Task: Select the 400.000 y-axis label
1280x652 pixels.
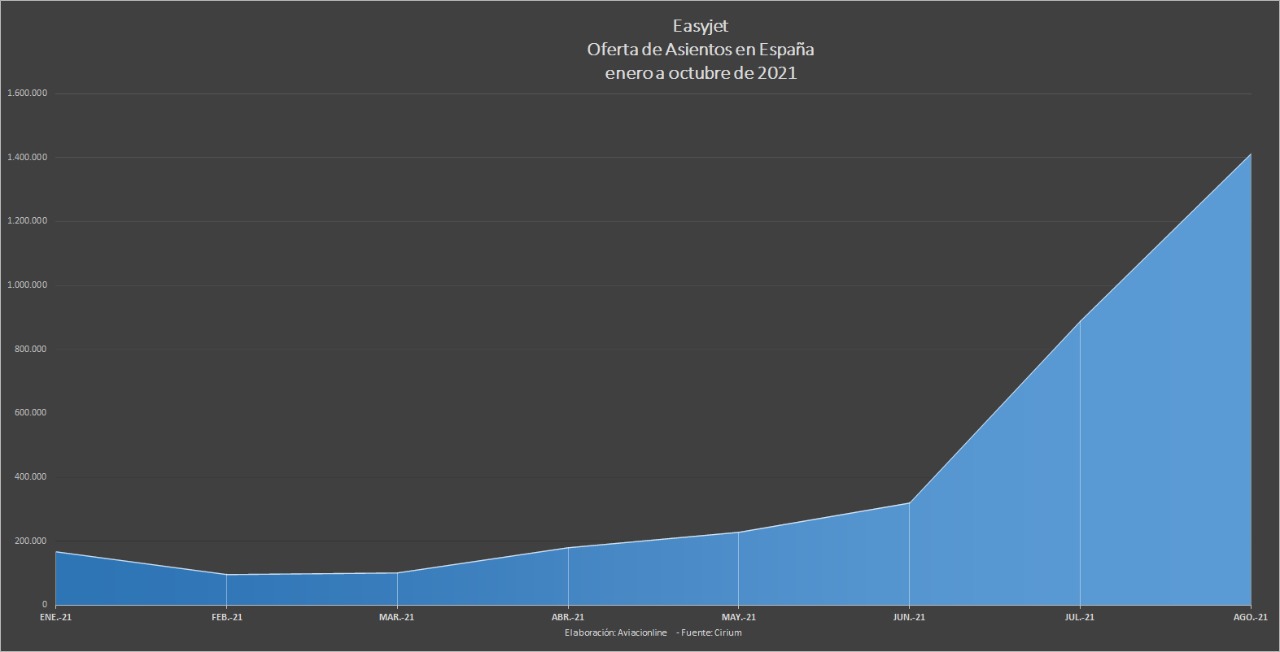Action: point(32,477)
